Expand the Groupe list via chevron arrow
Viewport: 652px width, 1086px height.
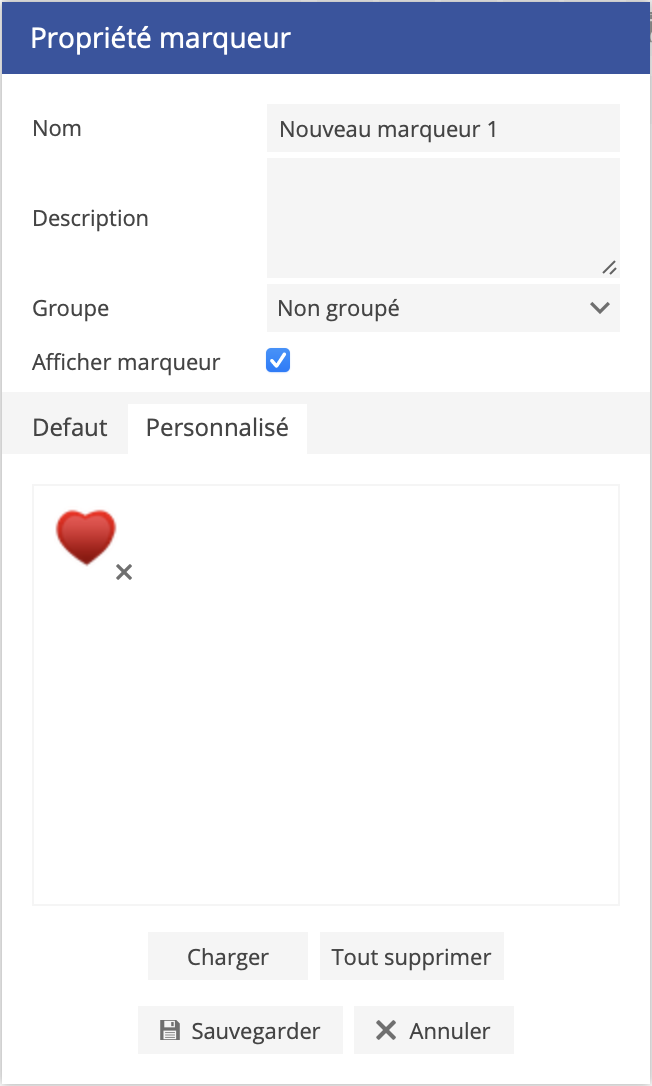coord(600,308)
